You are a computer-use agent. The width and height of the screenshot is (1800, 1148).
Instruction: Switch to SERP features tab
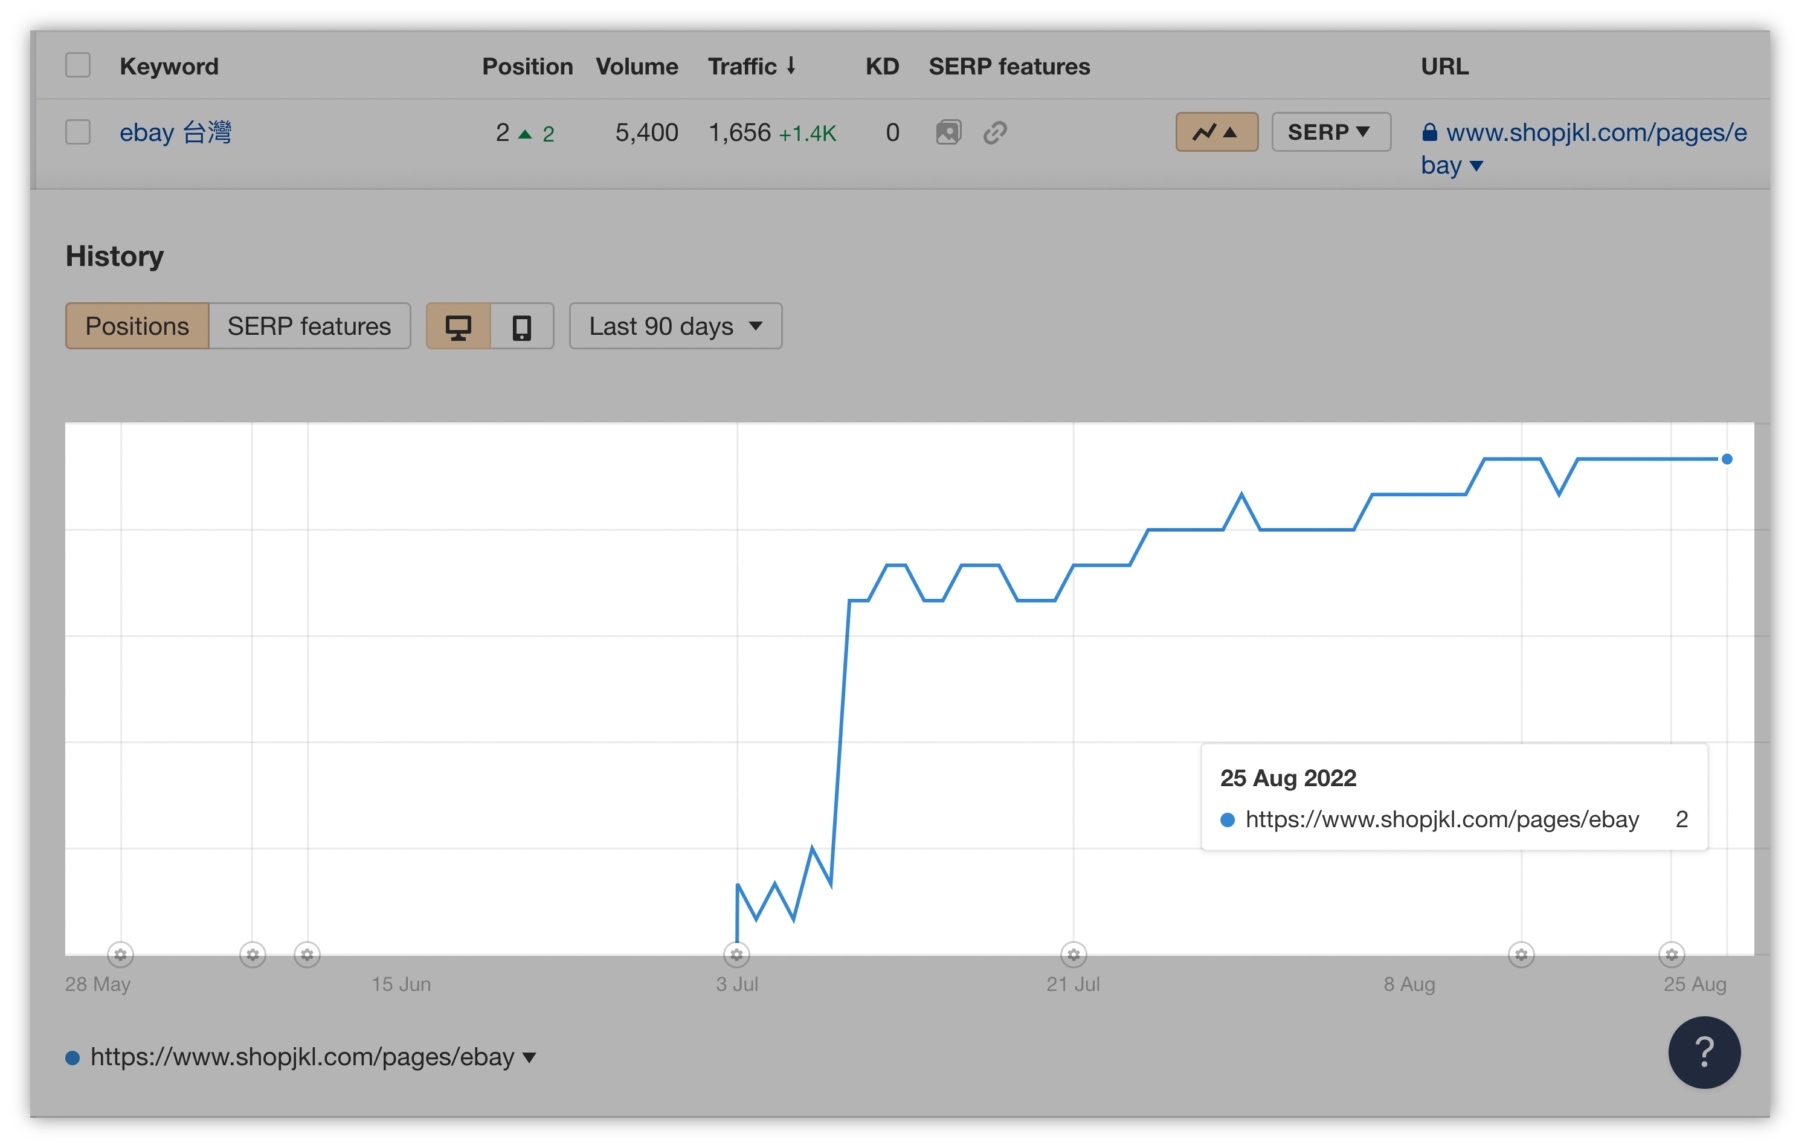pyautogui.click(x=309, y=327)
